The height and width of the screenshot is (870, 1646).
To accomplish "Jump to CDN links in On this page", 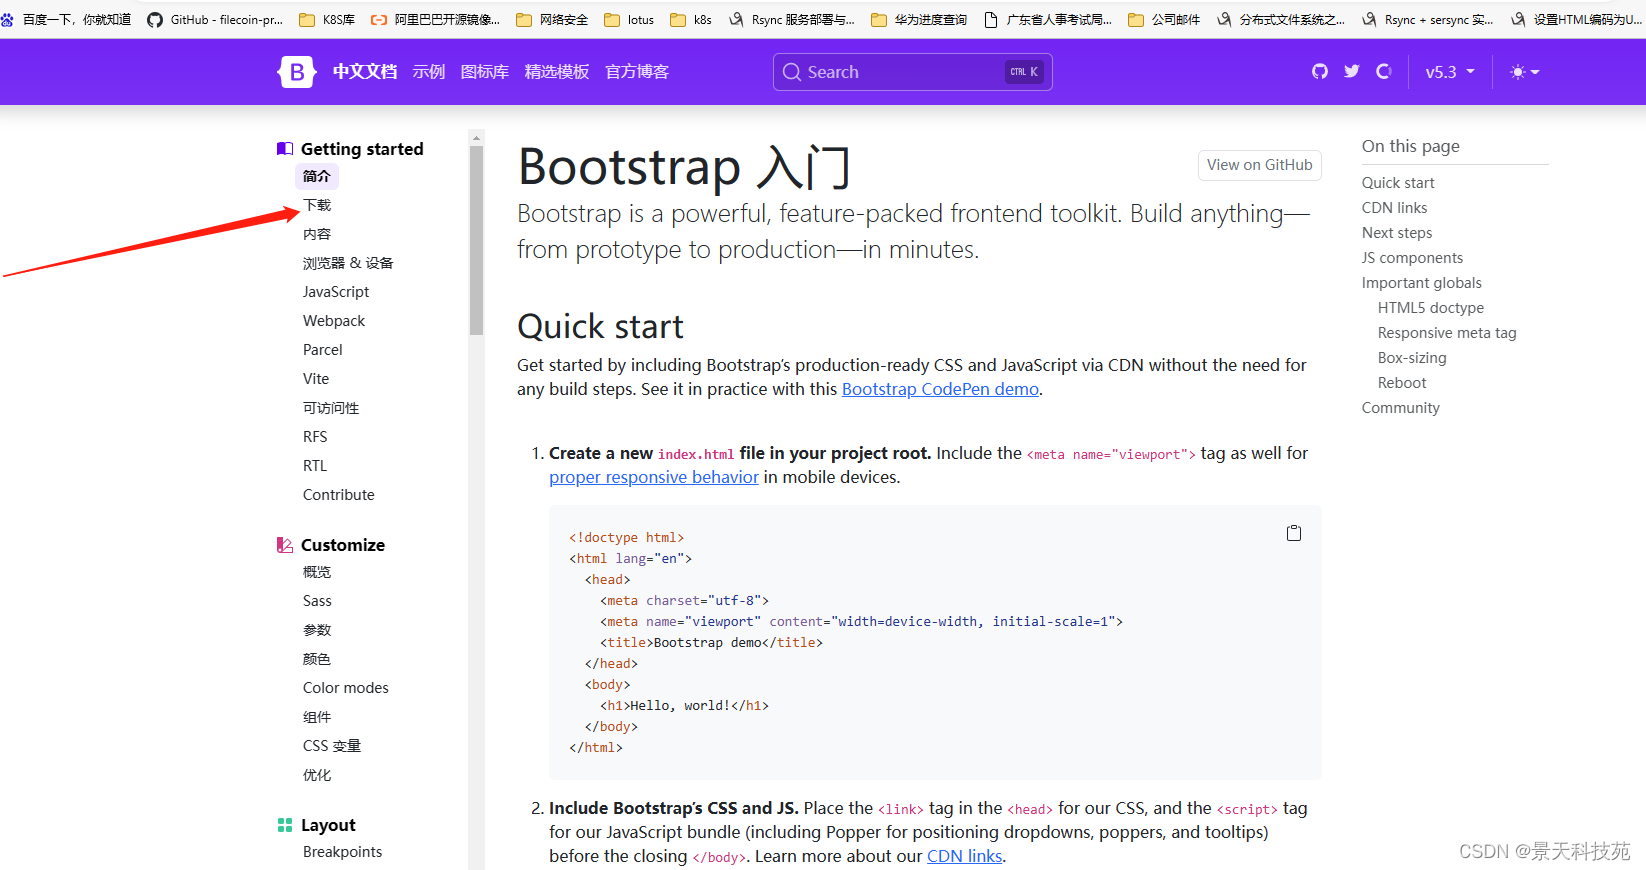I will point(1394,208).
